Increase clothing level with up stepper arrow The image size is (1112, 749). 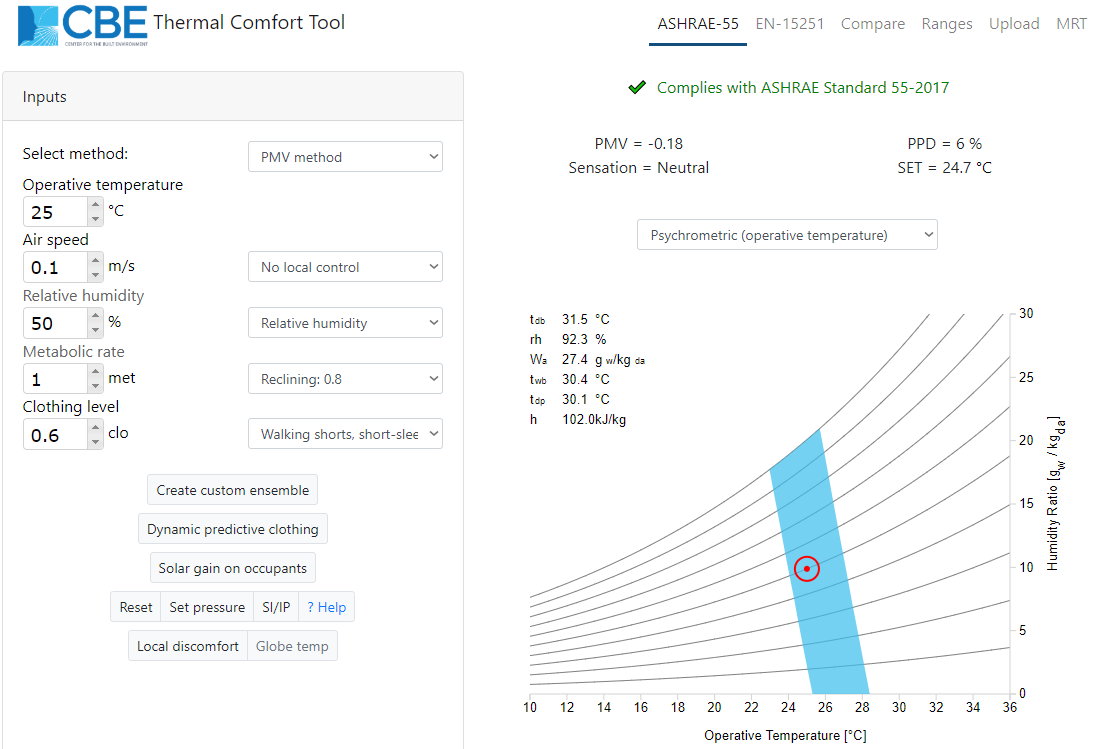[x=95, y=427]
